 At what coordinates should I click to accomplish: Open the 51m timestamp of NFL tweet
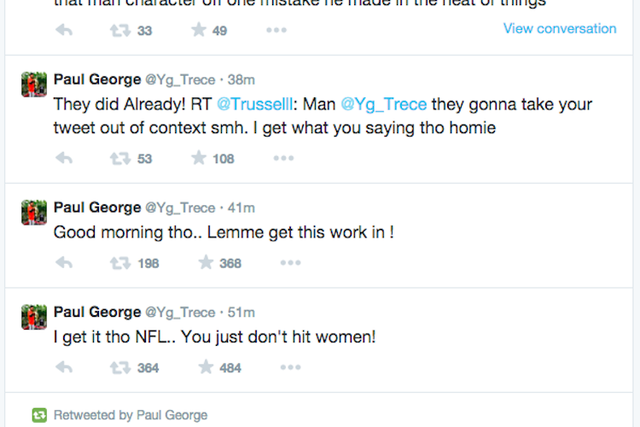[x=241, y=312]
